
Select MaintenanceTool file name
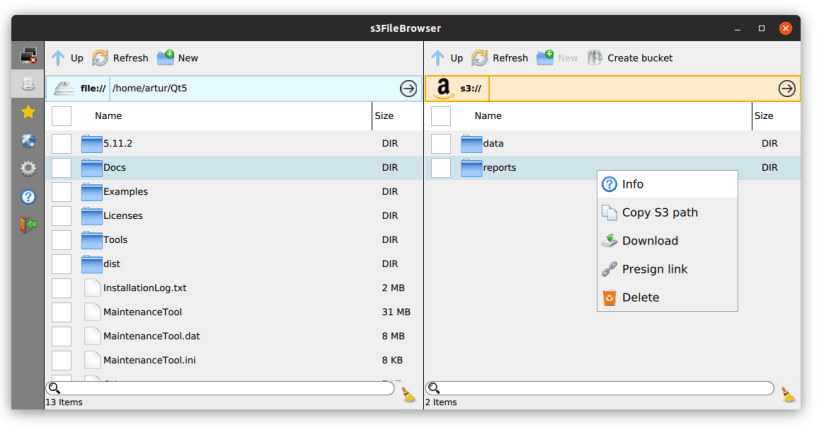143,312
